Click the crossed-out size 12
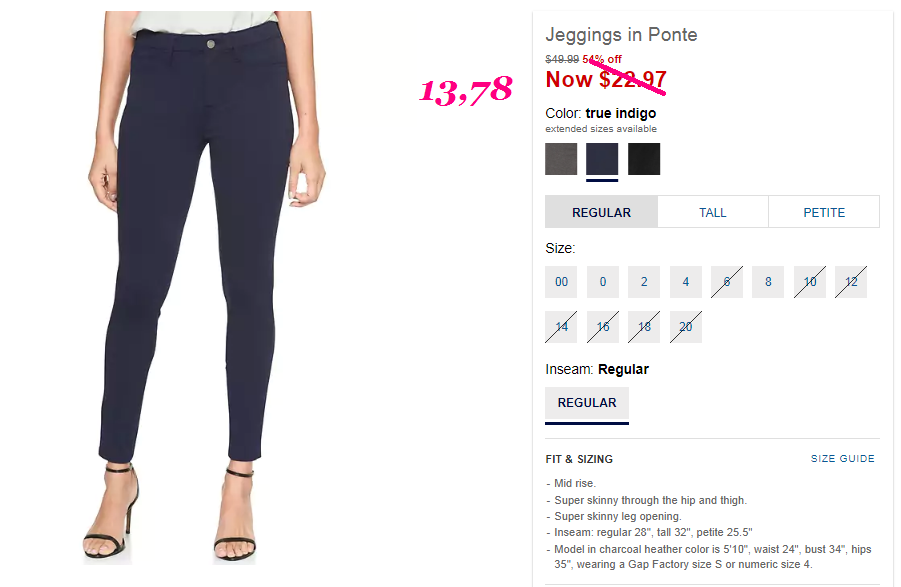The image size is (901, 587). (x=851, y=282)
